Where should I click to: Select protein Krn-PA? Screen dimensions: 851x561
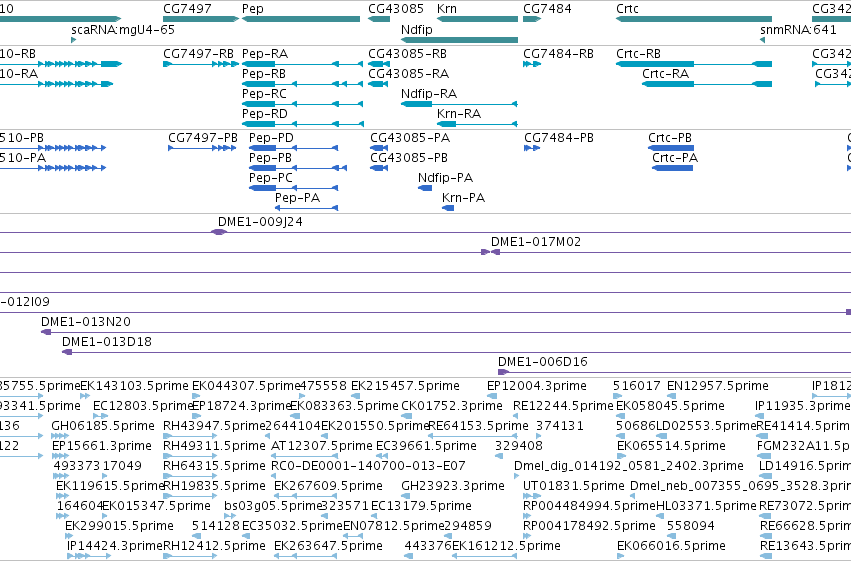[x=448, y=208]
